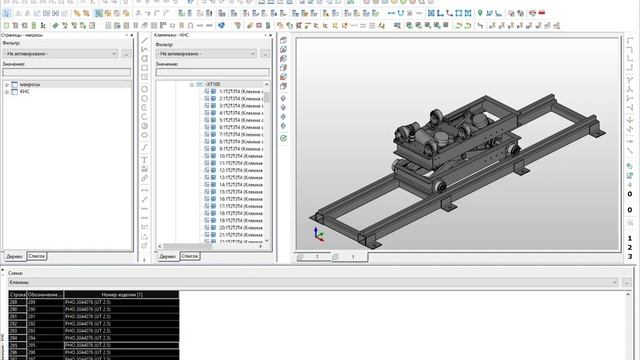The height and width of the screenshot is (360, 640).
Task: Click the Номер изделия [1] column header
Action: (122, 294)
